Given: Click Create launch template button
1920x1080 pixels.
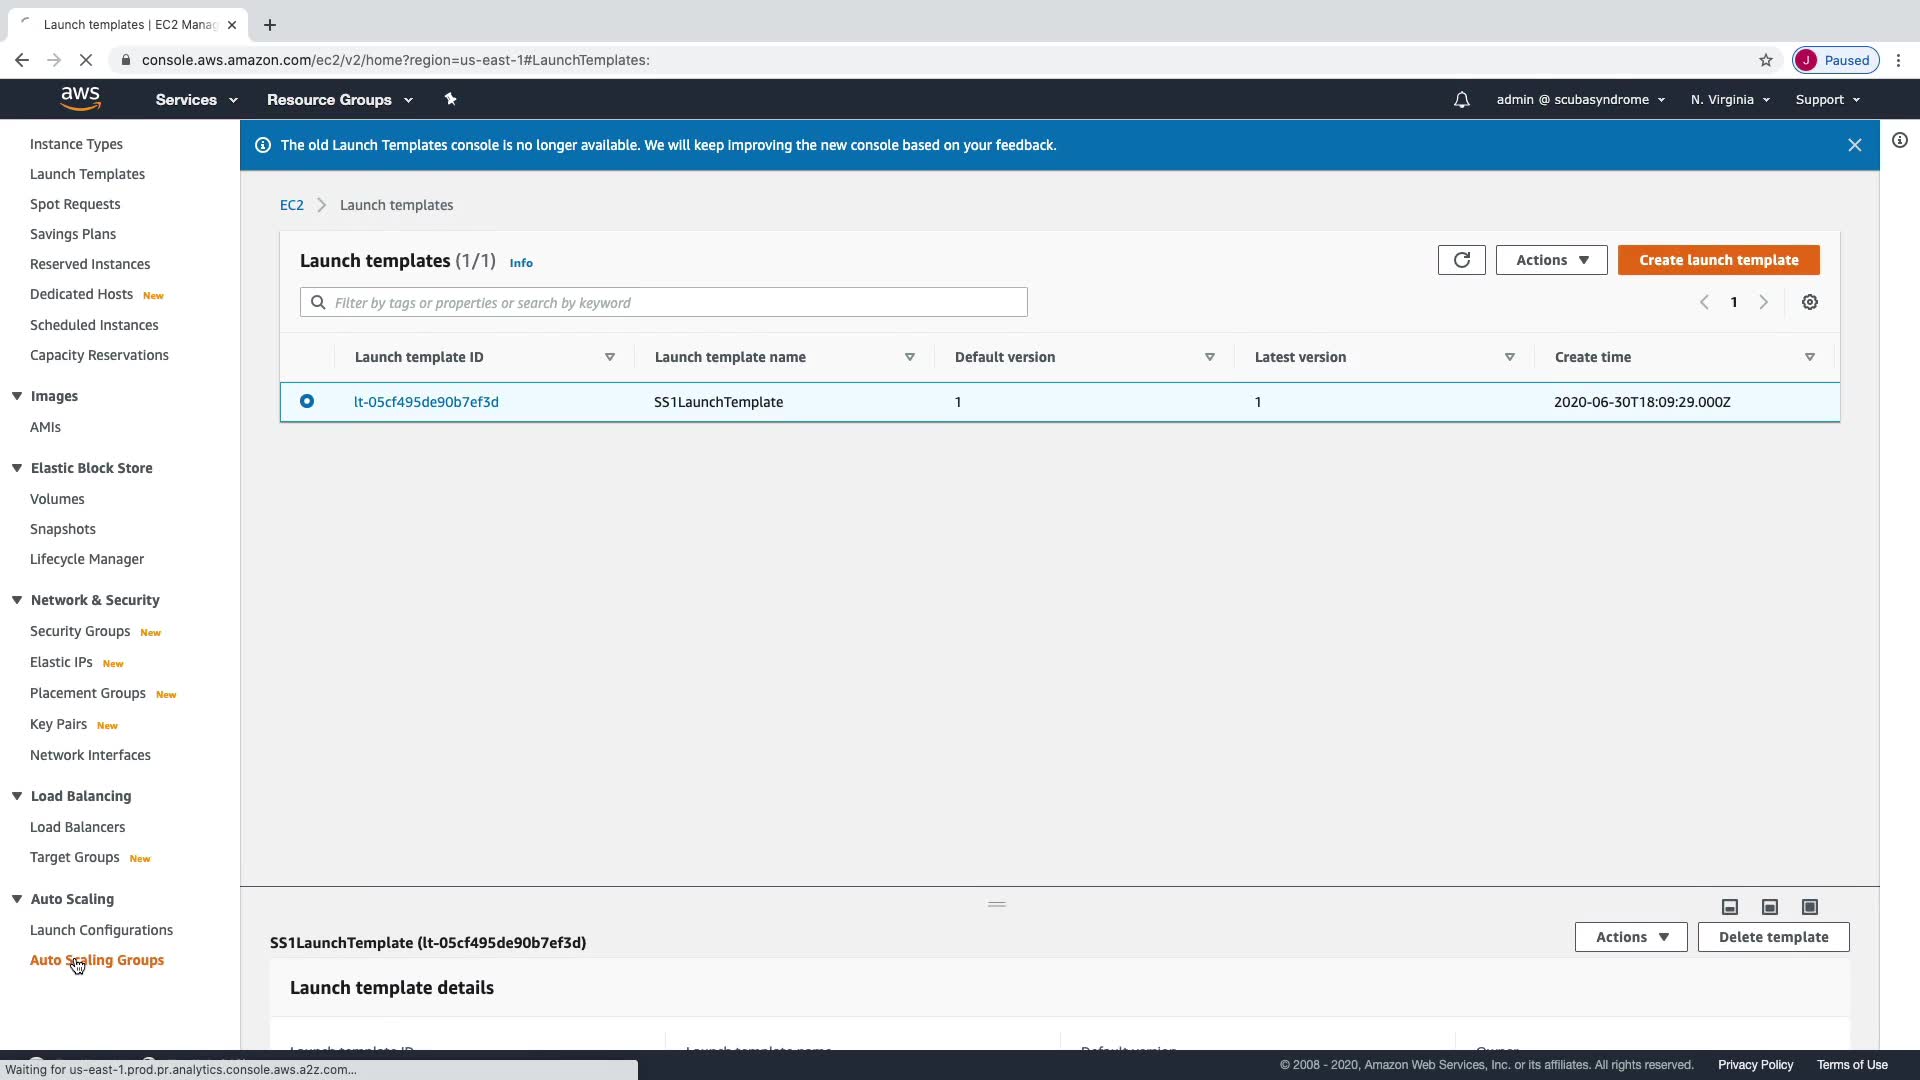Looking at the screenshot, I should click(x=1718, y=260).
